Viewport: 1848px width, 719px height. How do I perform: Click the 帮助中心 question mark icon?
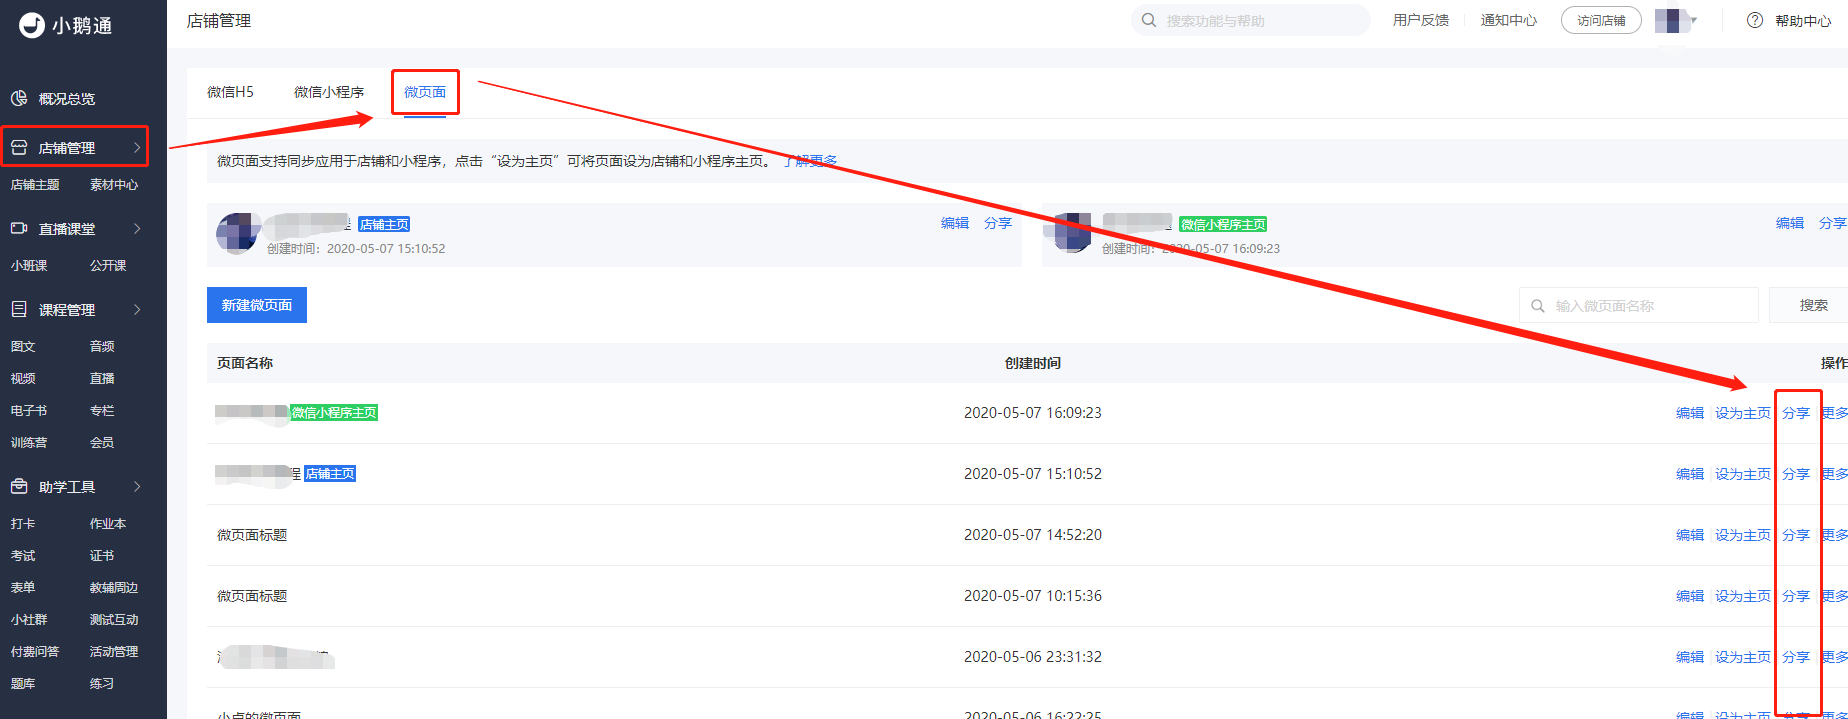click(x=1755, y=20)
